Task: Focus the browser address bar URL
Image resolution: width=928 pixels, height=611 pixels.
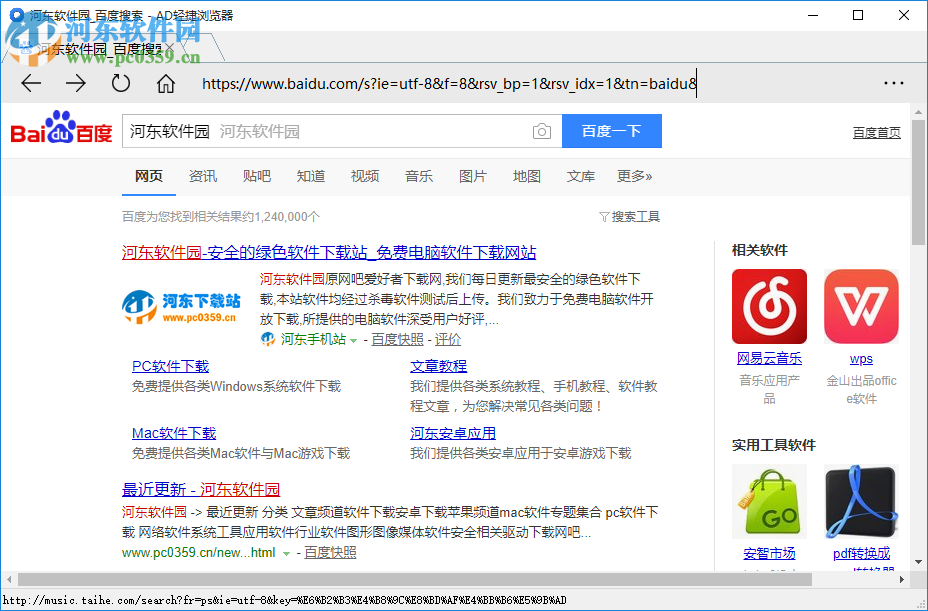Action: point(450,83)
